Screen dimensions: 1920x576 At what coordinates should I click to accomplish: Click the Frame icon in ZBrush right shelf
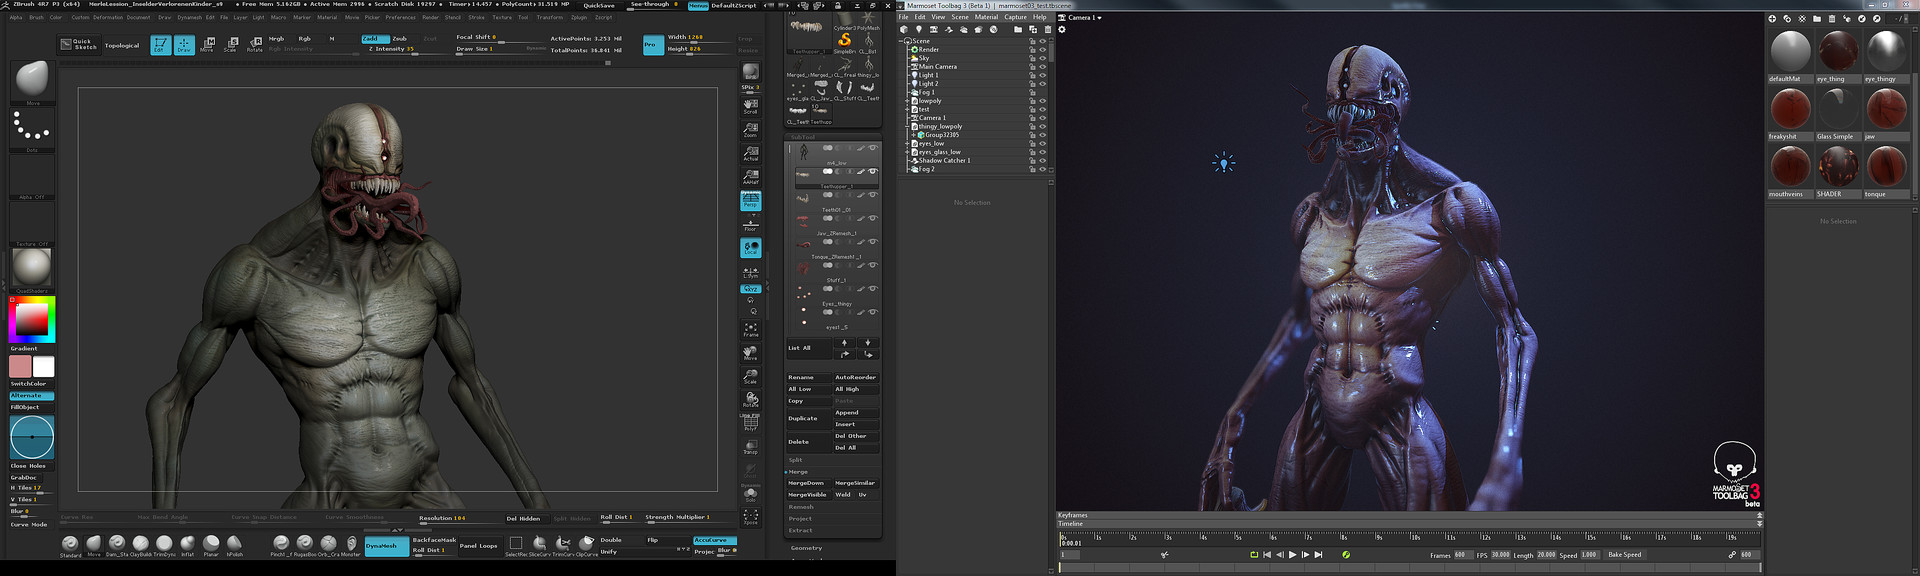tap(750, 329)
